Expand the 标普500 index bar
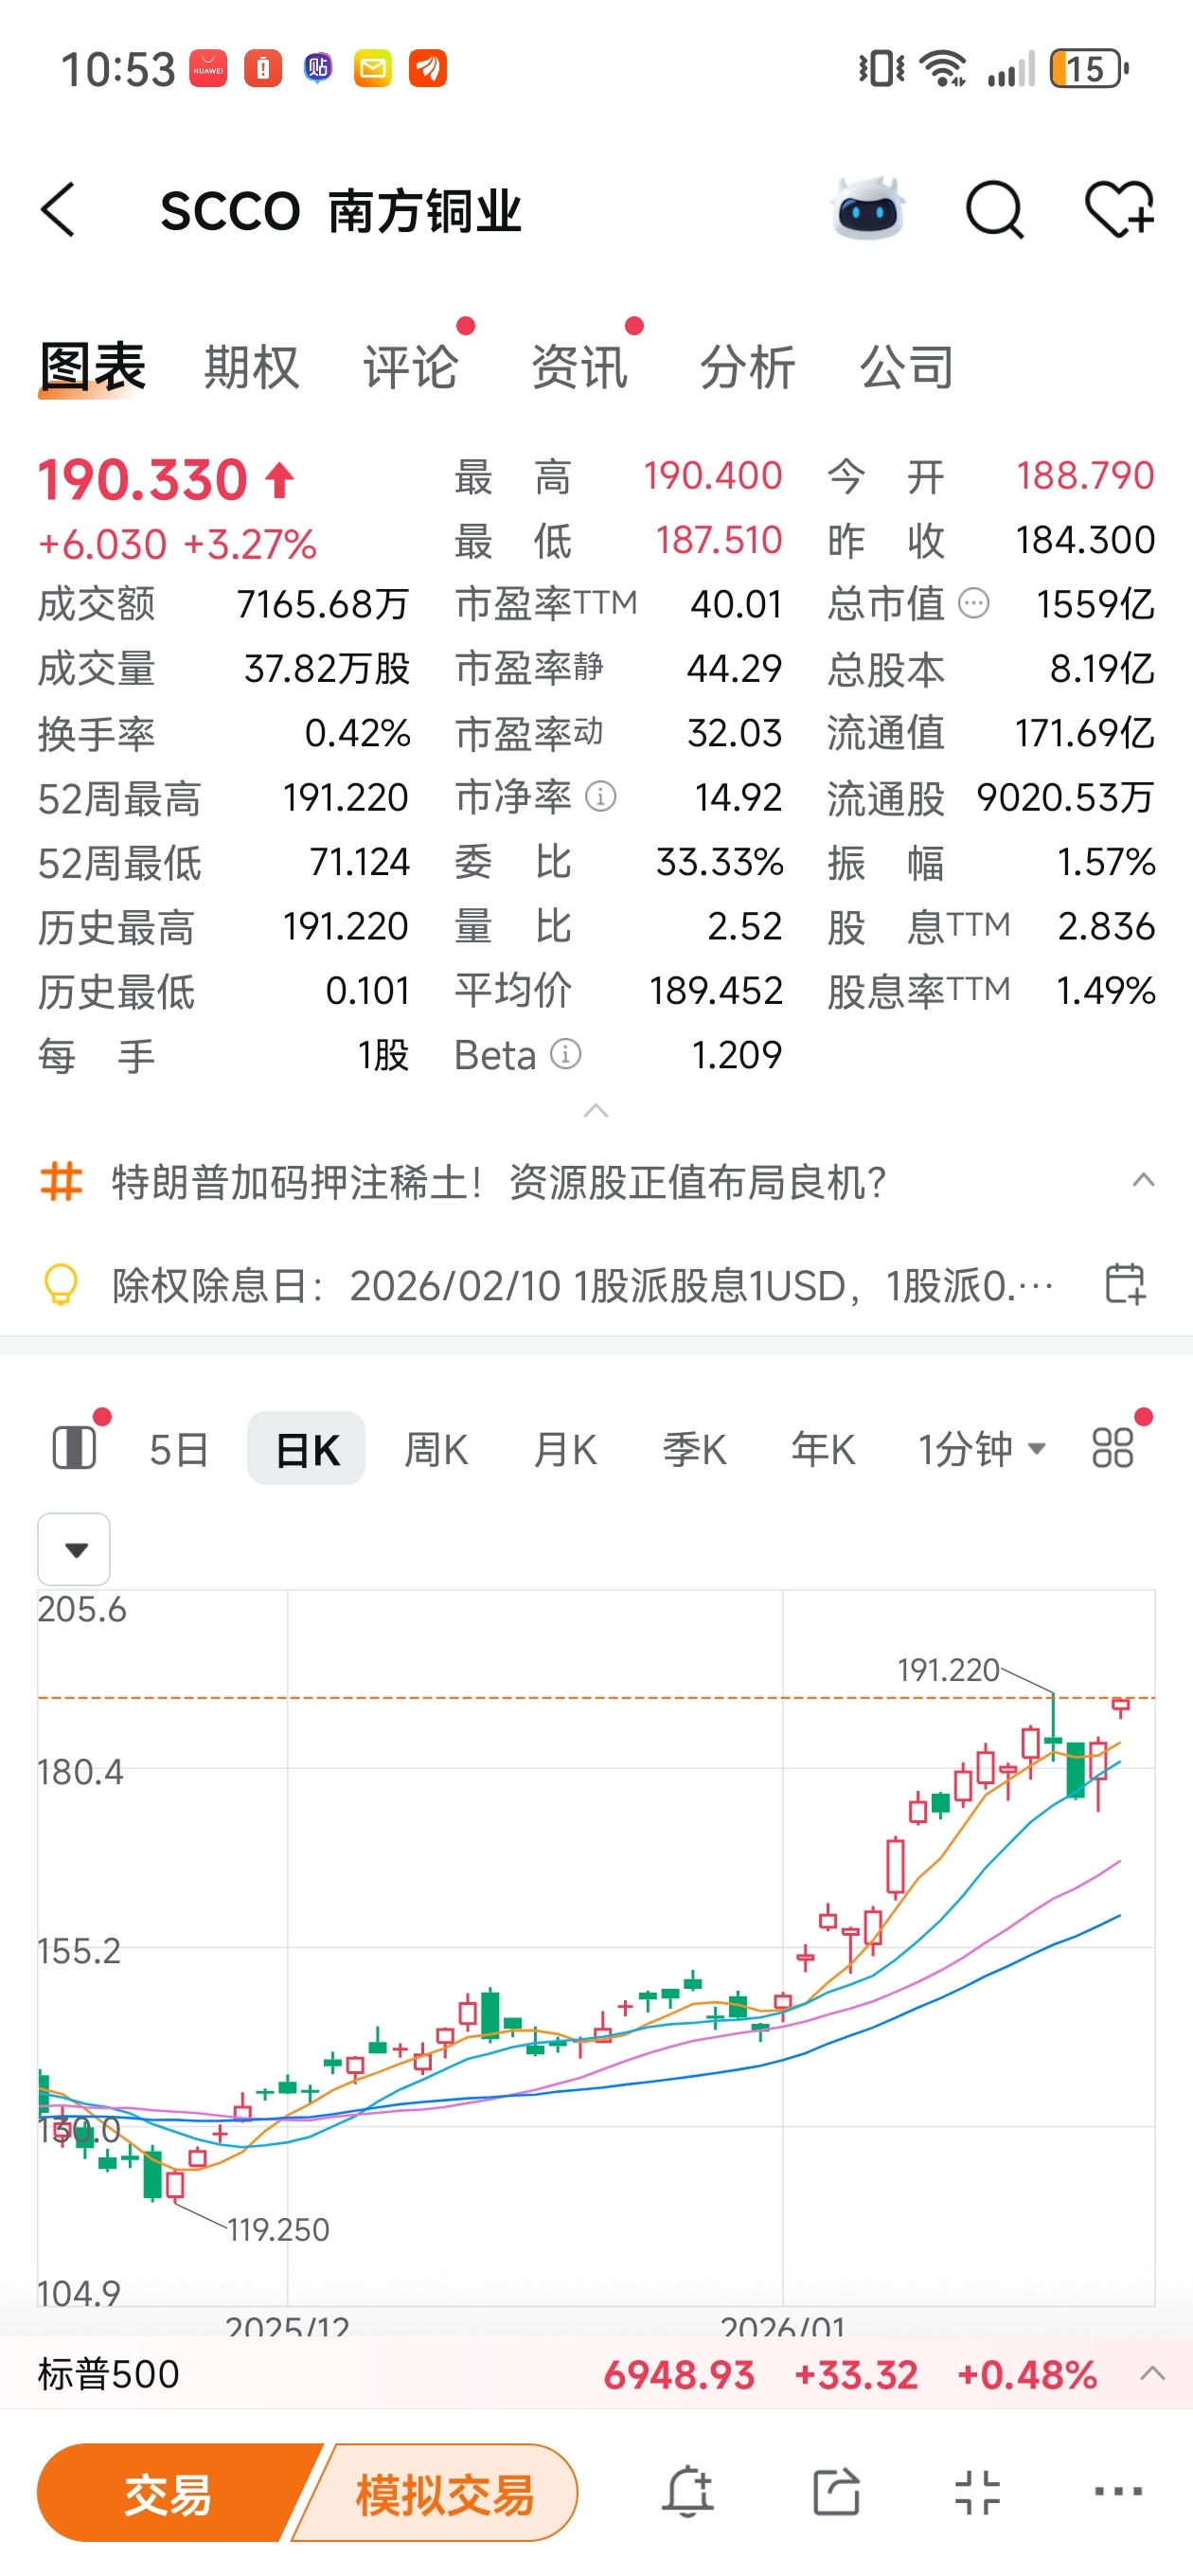1193x2576 pixels. 1152,2374
